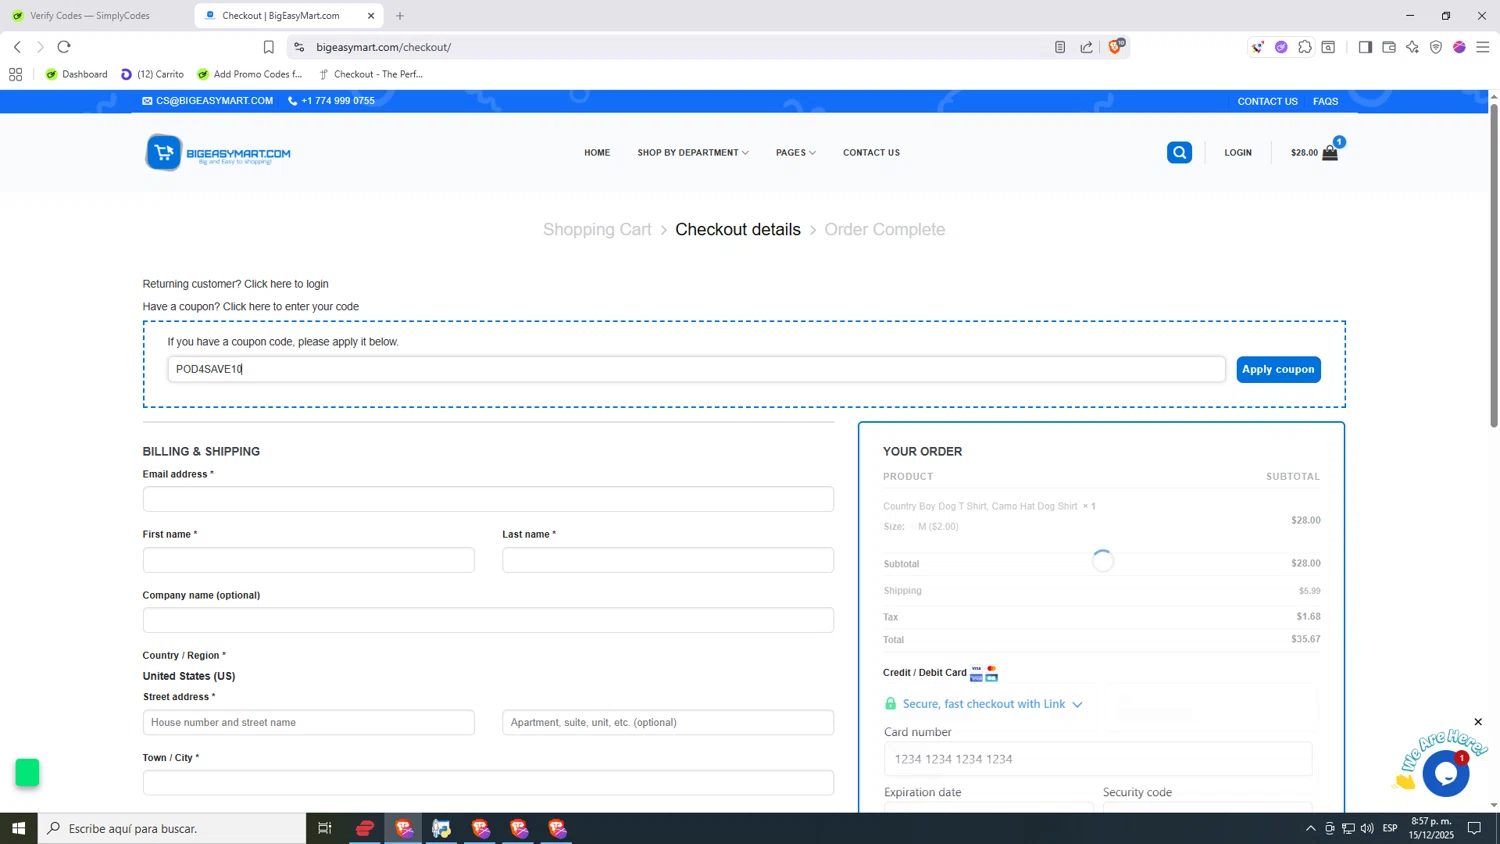The height and width of the screenshot is (844, 1500).
Task: Click the LOGIN link
Action: click(1238, 153)
